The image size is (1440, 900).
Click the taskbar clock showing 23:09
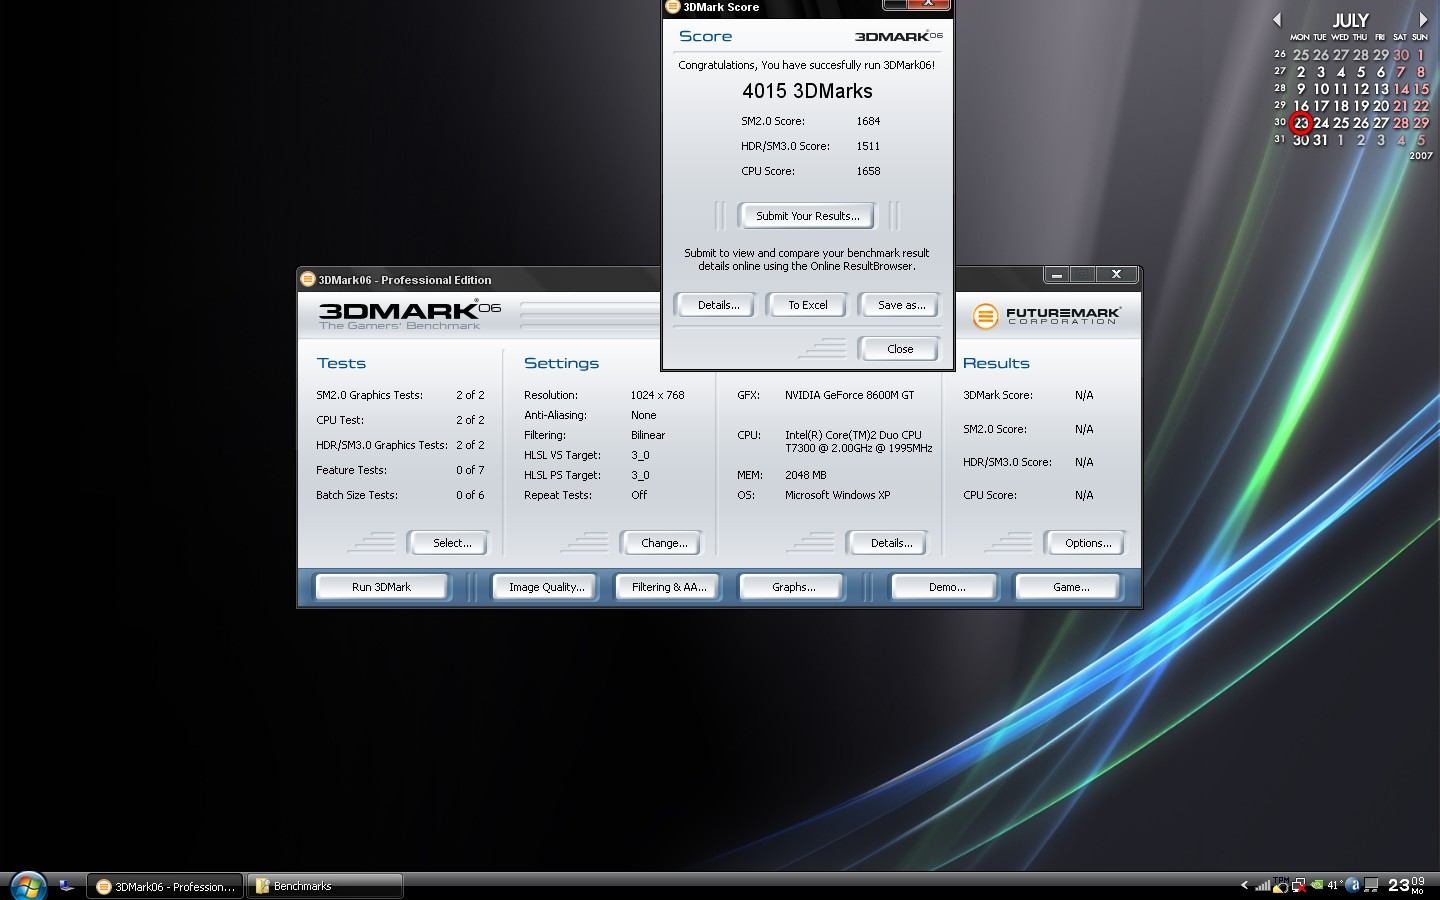(x=1406, y=885)
